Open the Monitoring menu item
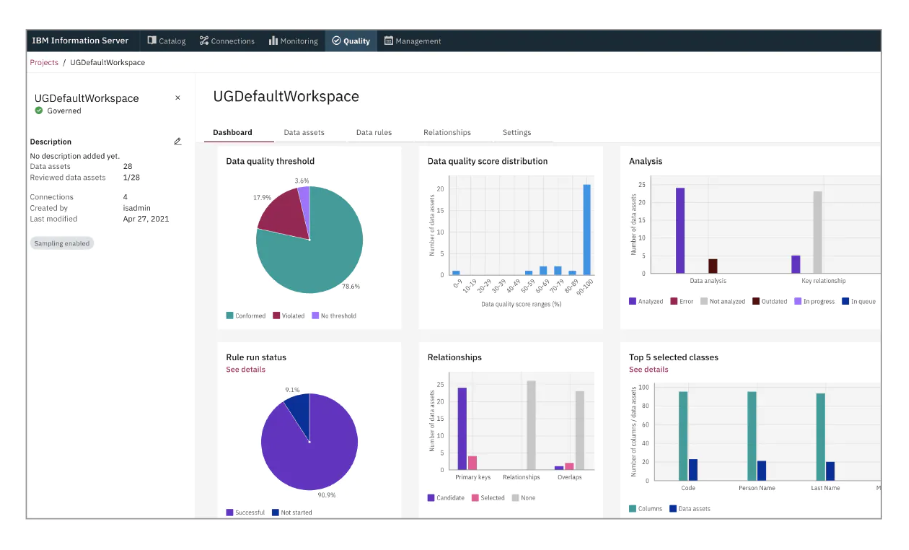Screen dimensions: 909x550 coord(293,41)
